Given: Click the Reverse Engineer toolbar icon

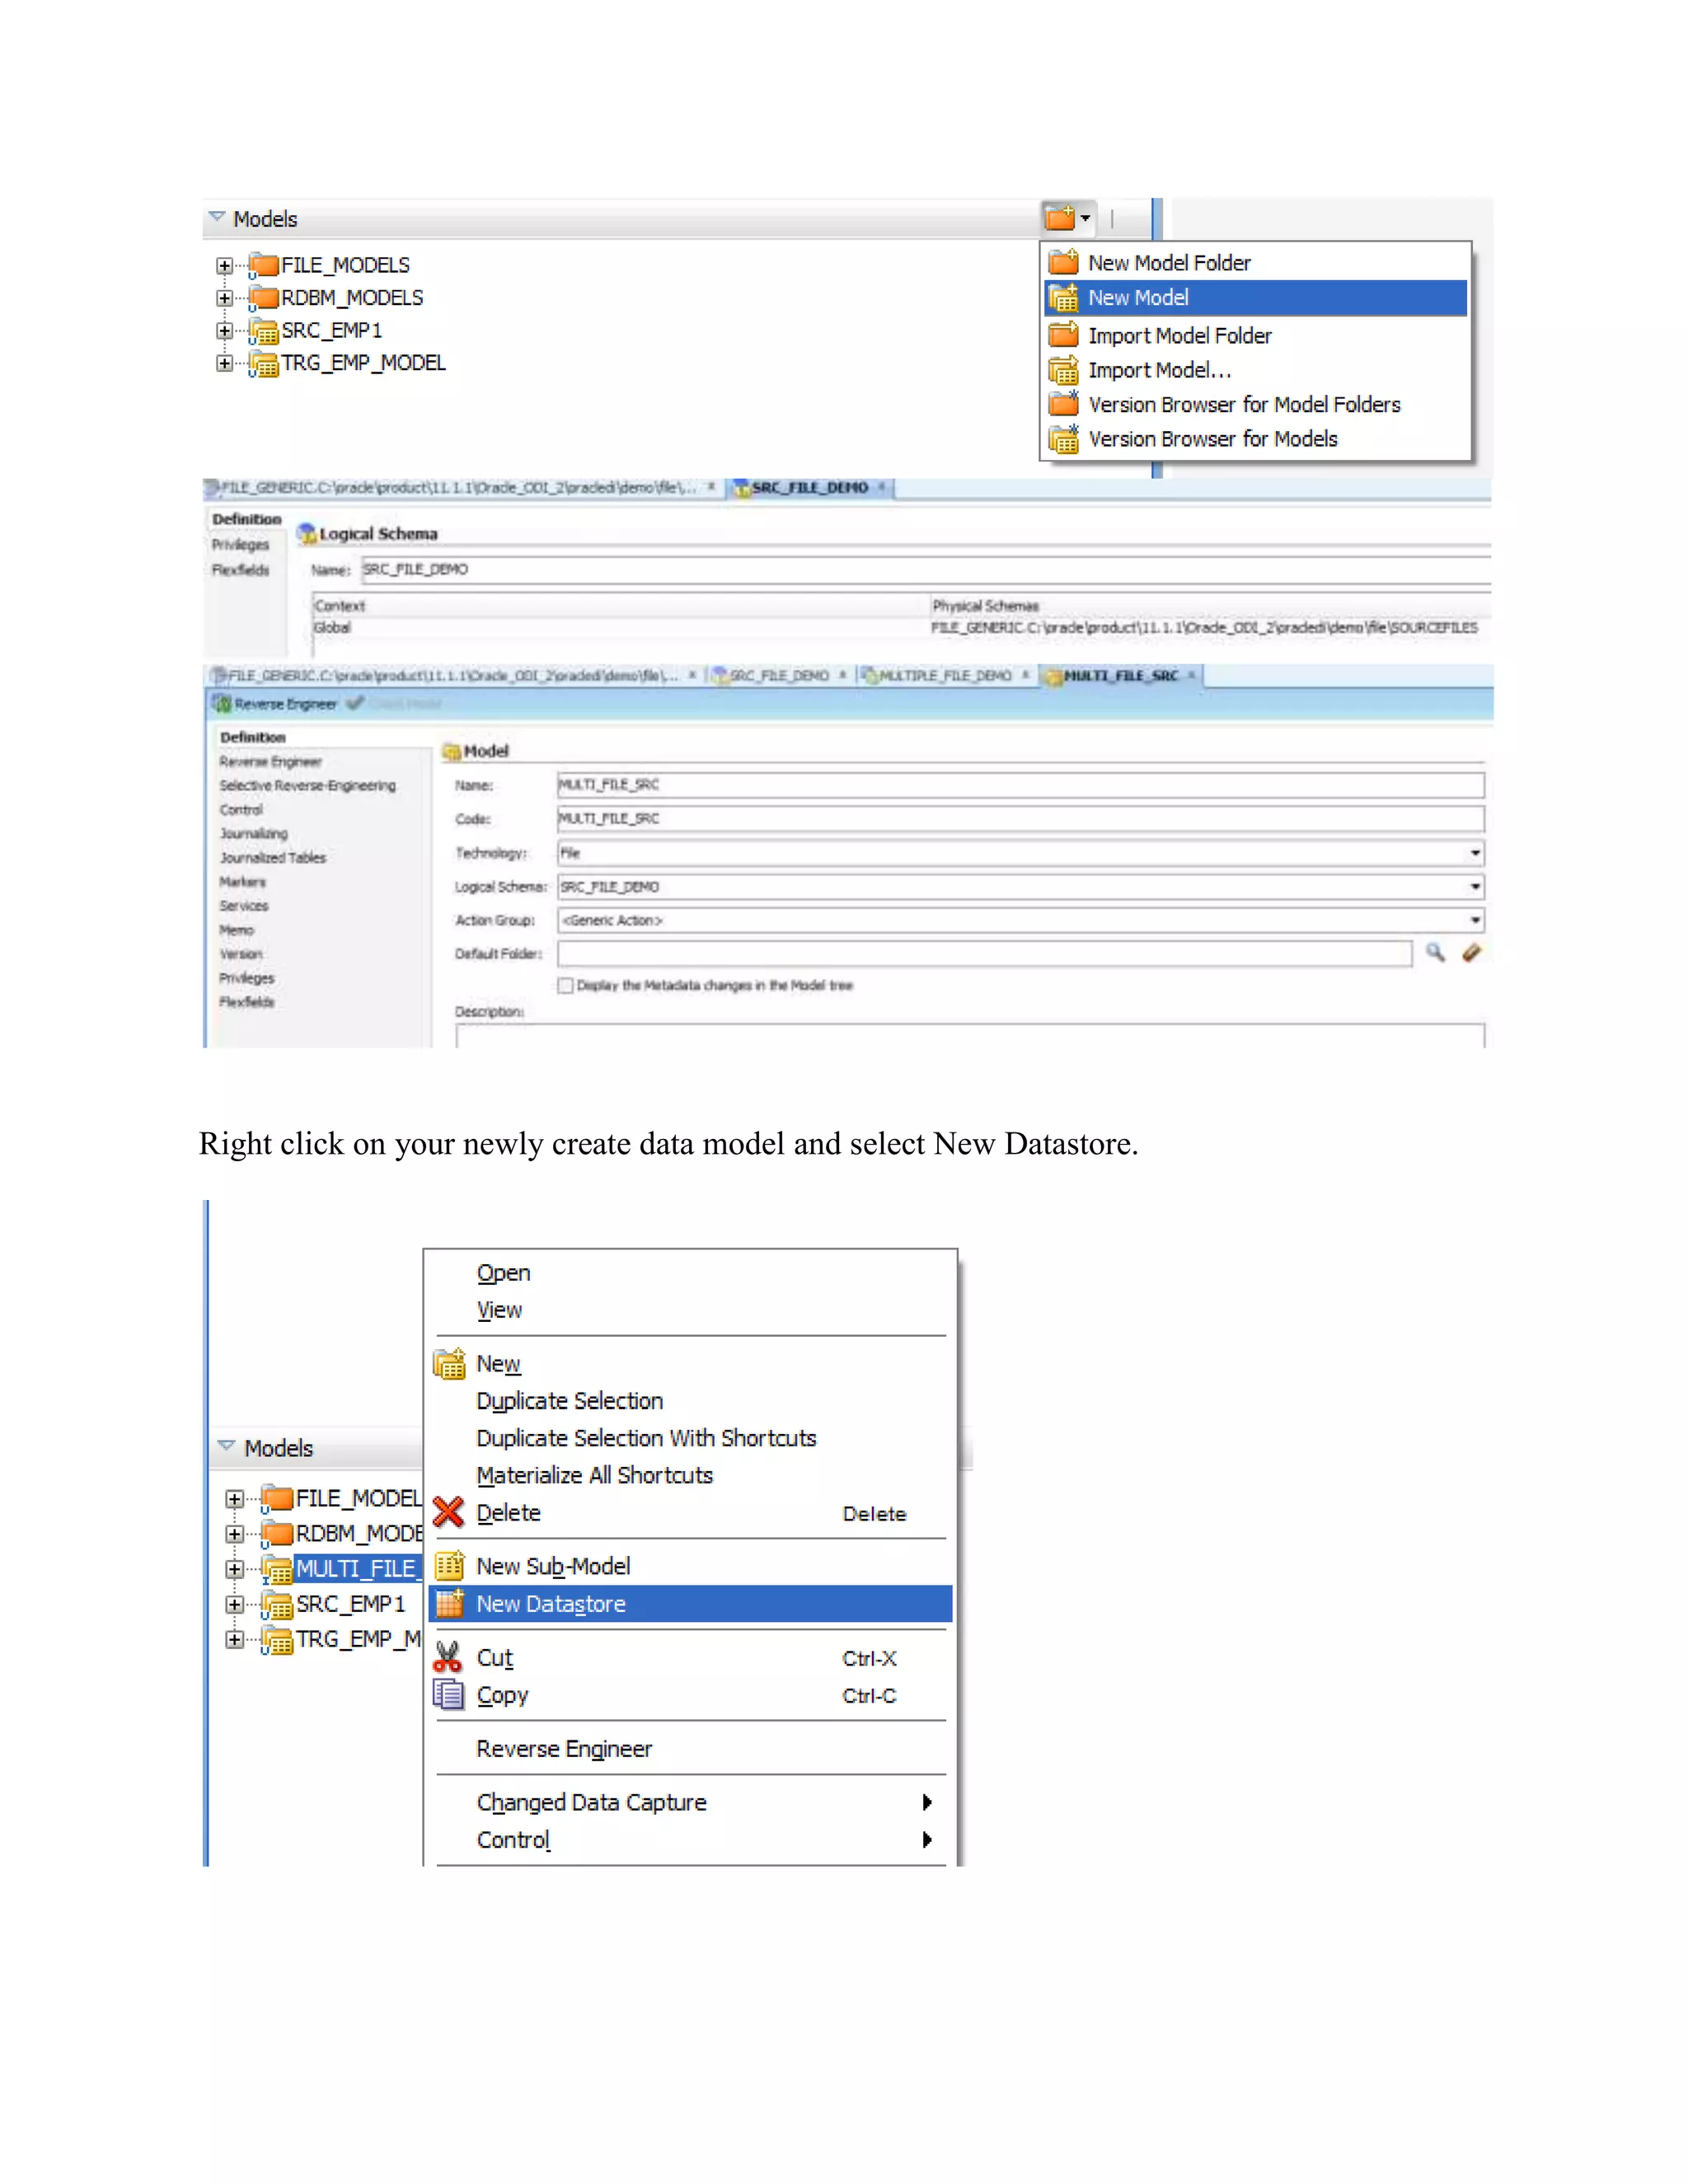Looking at the screenshot, I should [x=223, y=704].
